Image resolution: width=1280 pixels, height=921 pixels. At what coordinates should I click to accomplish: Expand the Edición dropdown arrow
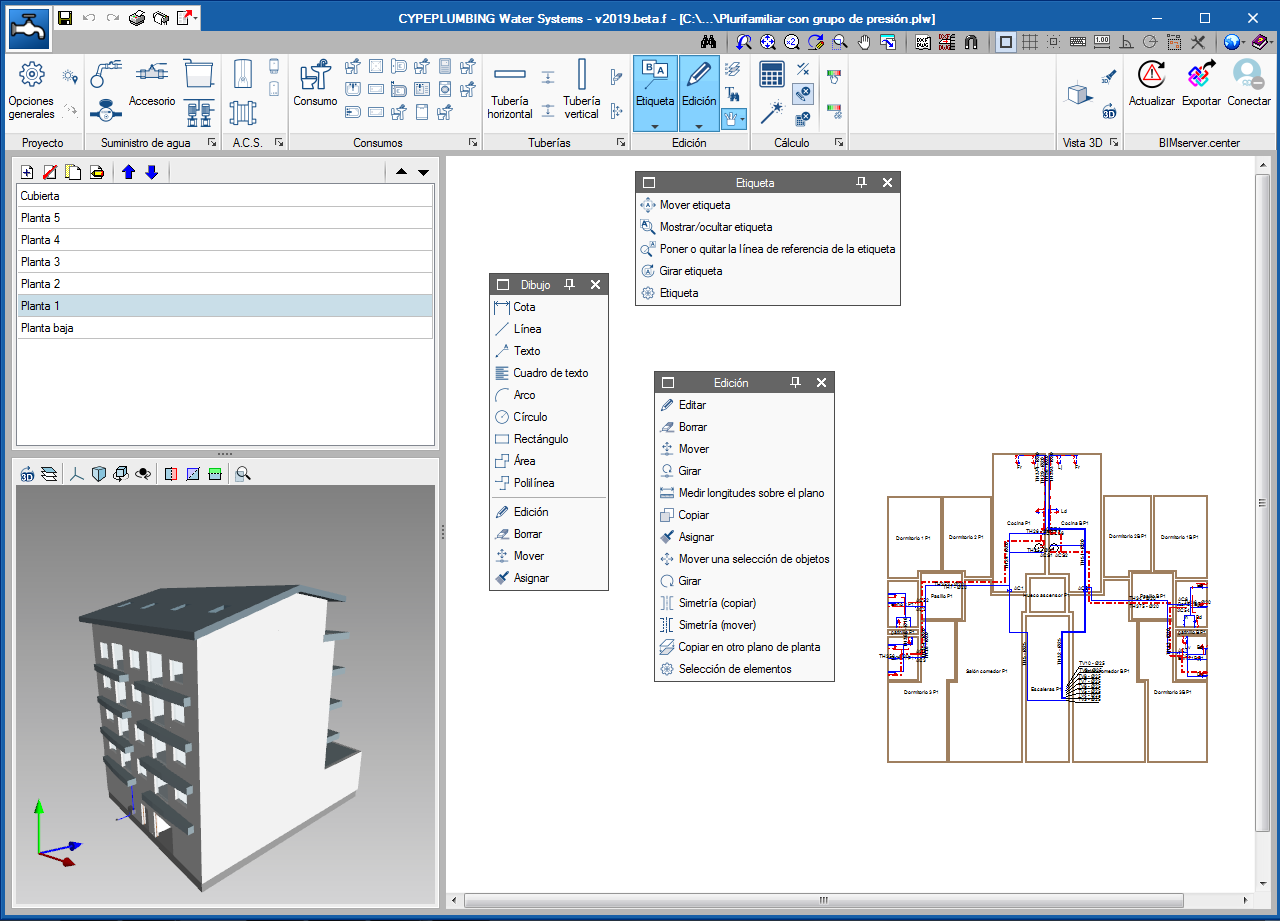click(699, 127)
